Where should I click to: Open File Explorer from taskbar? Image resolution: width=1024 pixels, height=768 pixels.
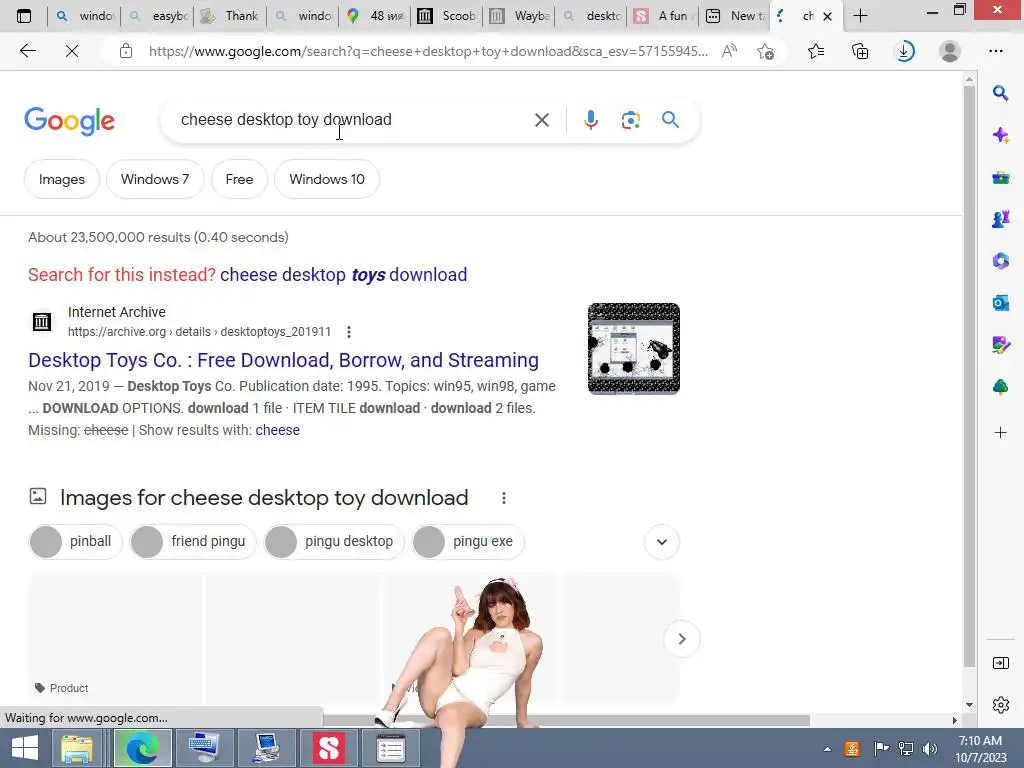pos(76,748)
